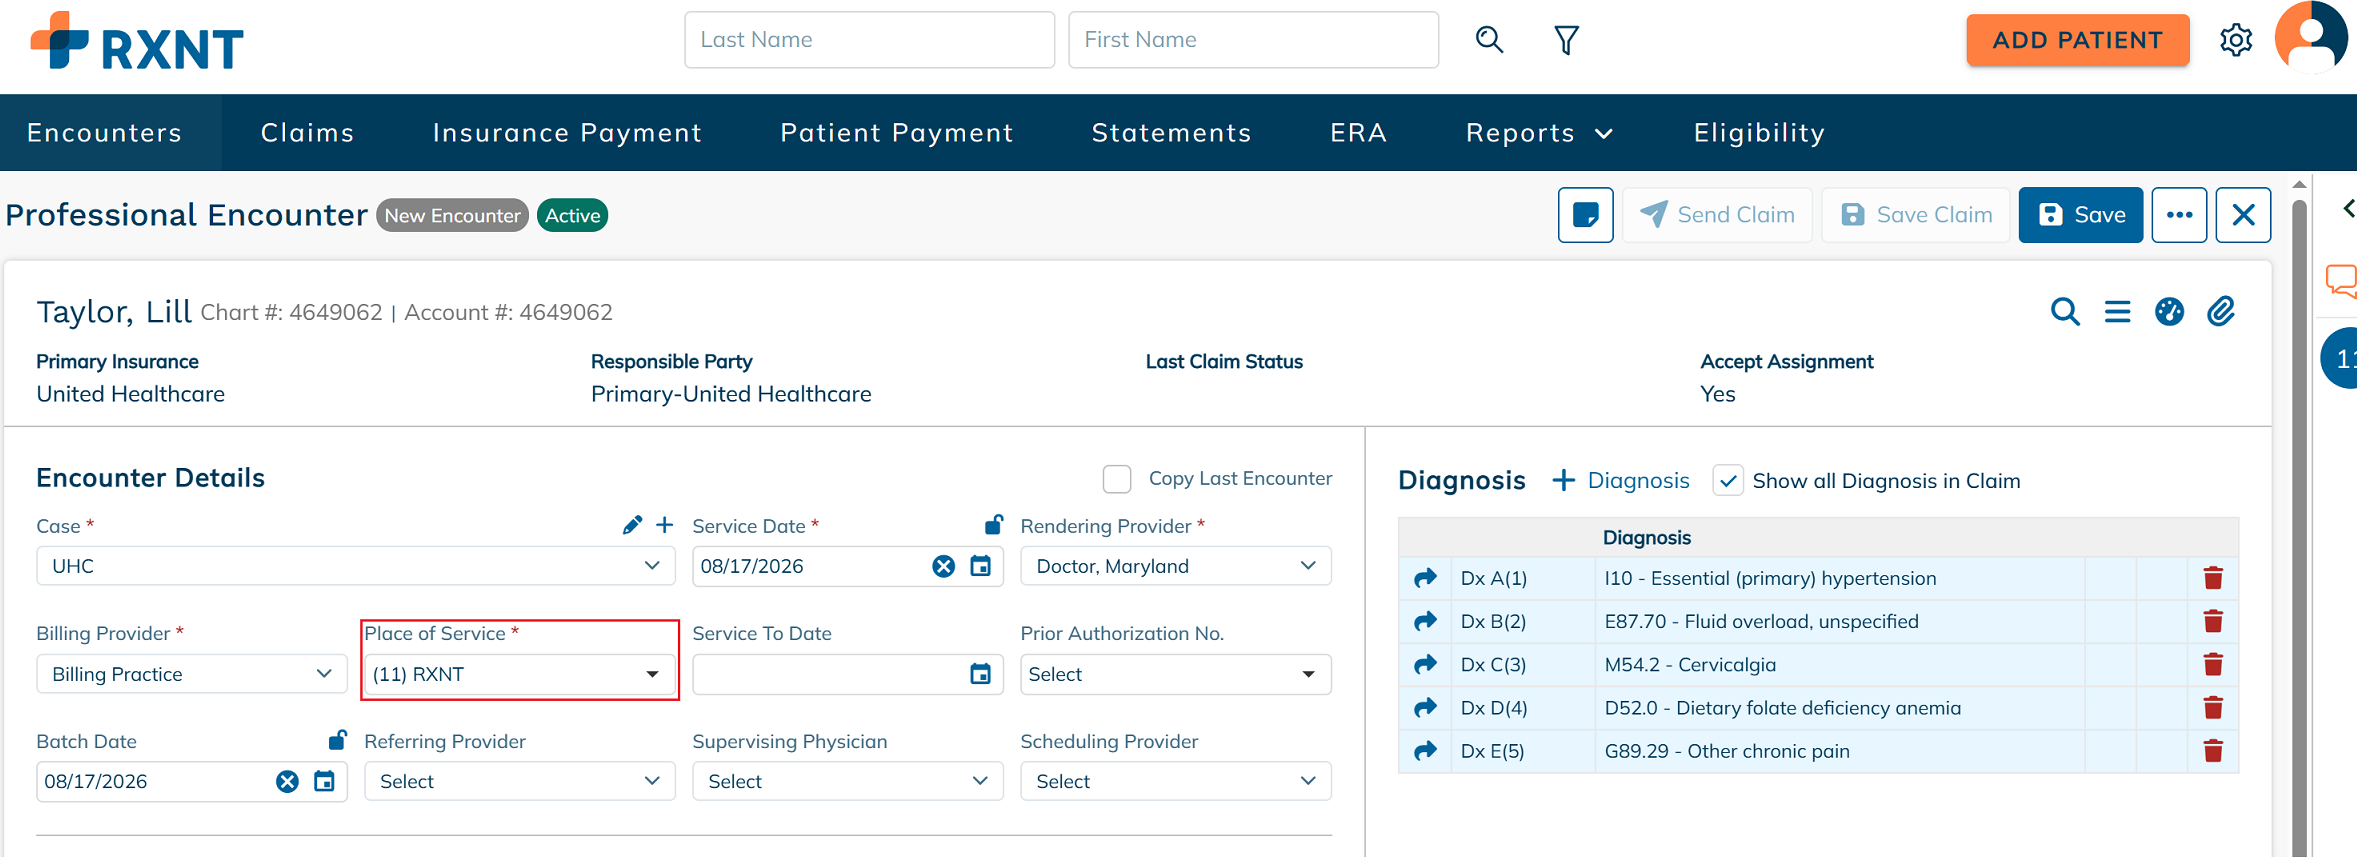Image resolution: width=2357 pixels, height=860 pixels.
Task: Open the Supervising Physician dropdown
Action: (848, 782)
